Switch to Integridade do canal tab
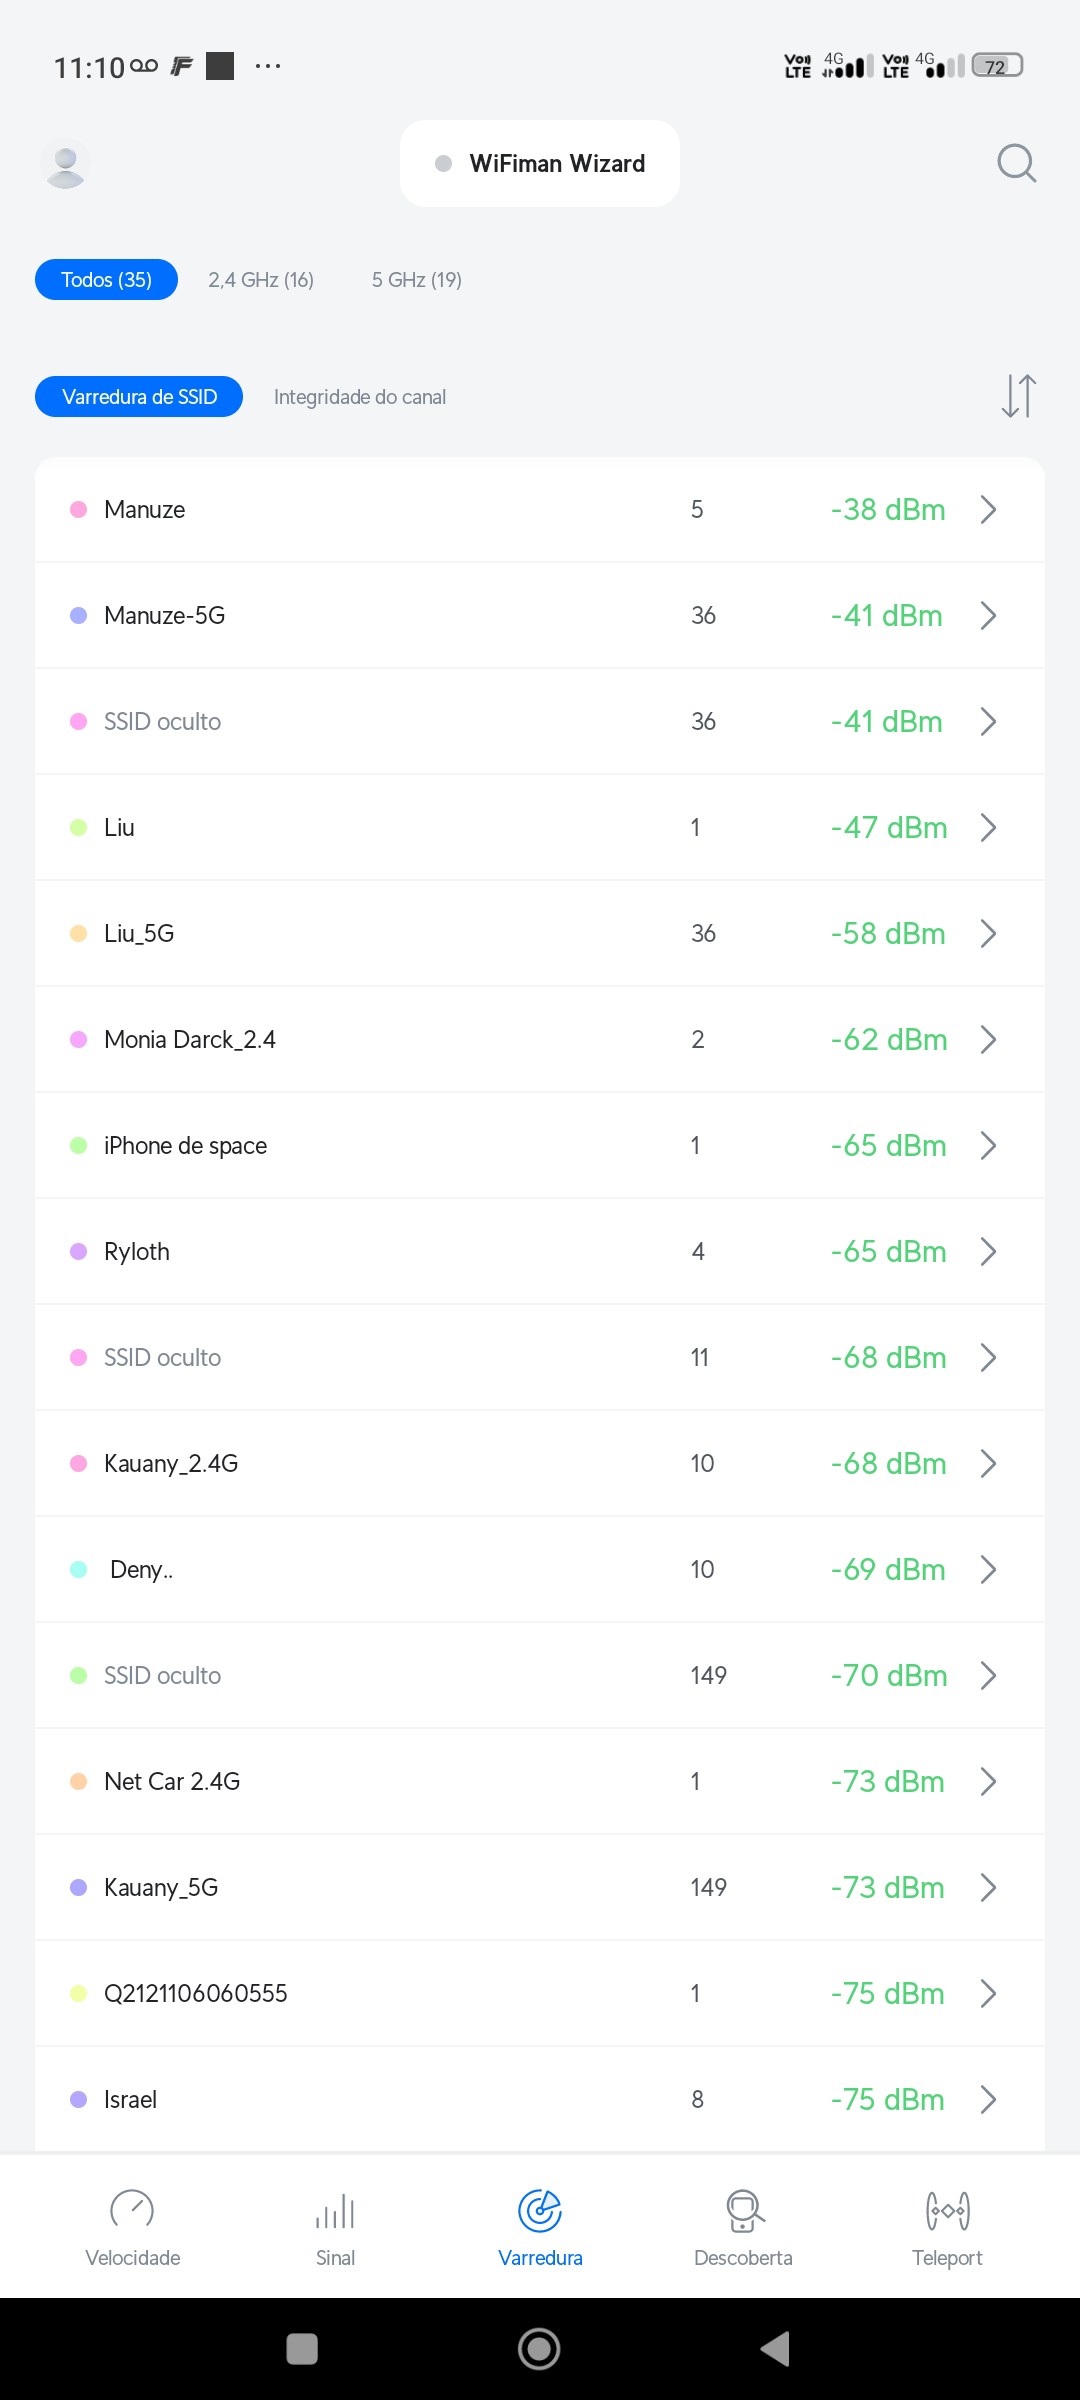 click(x=360, y=397)
